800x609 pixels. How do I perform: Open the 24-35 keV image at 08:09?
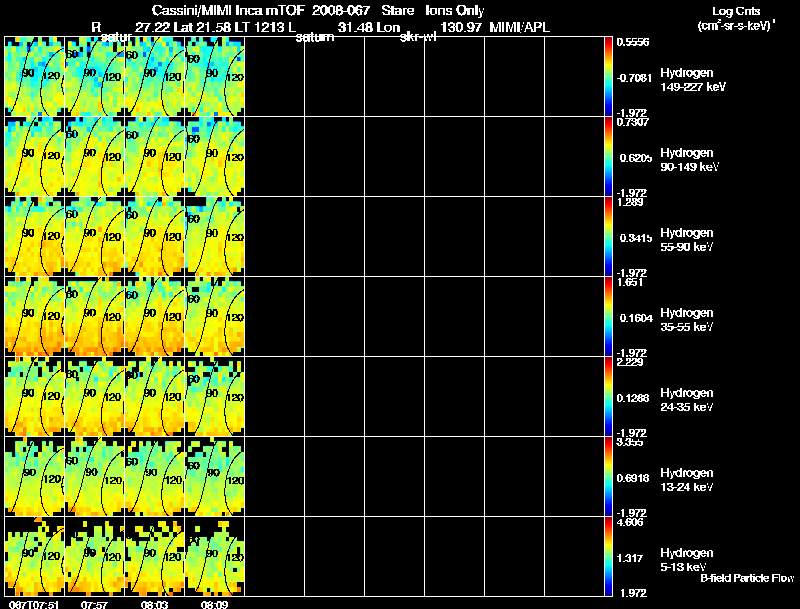(215, 397)
